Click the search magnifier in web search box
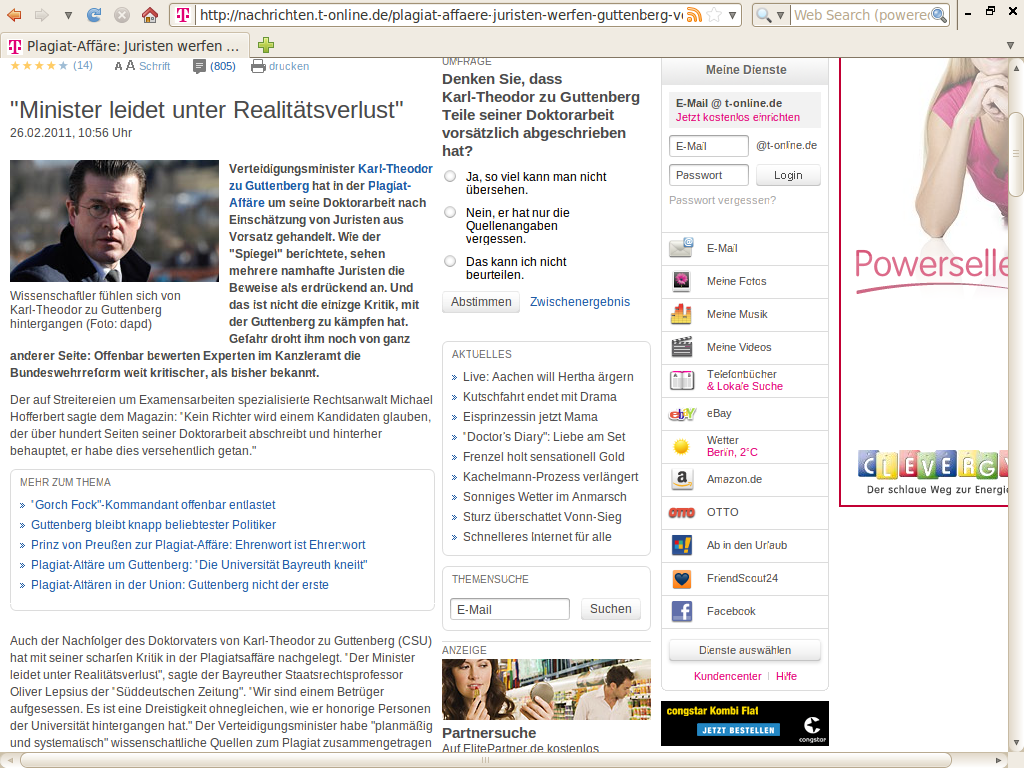The image size is (1024, 768). [x=939, y=14]
